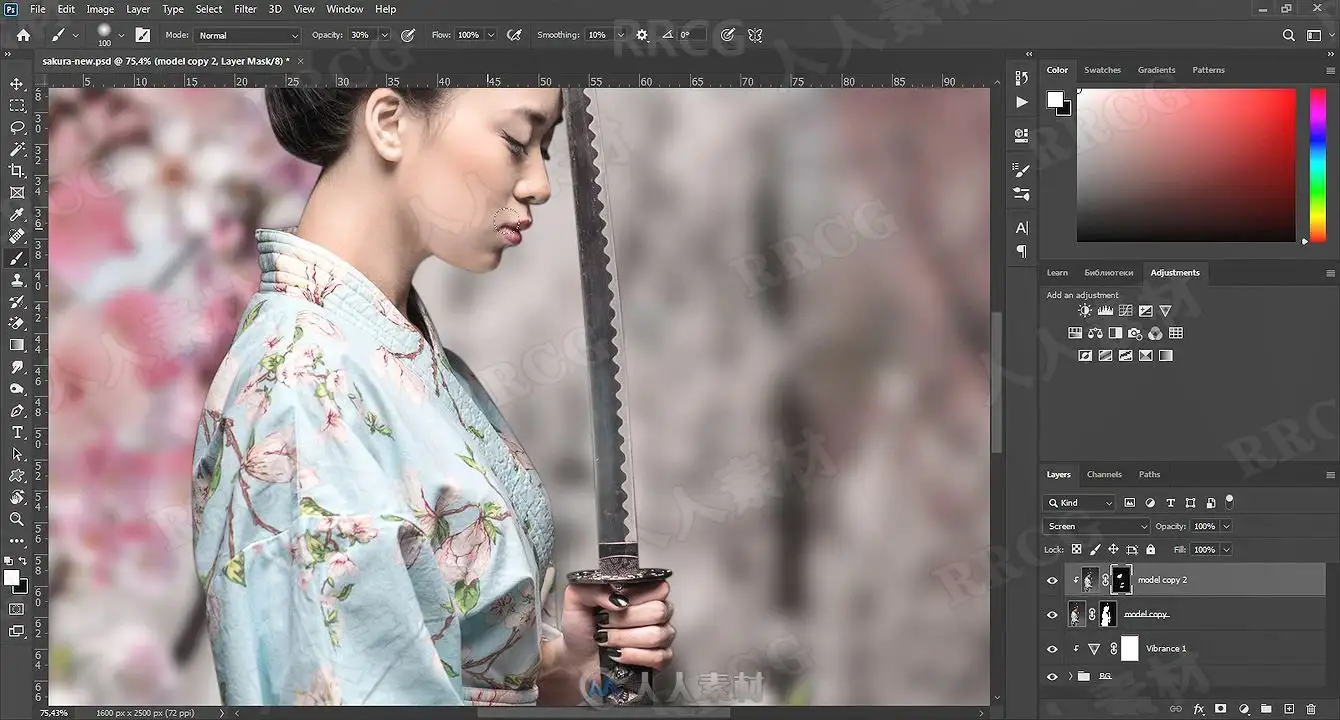Select the Move tool
Screen dimensions: 1340x720
click(17, 84)
